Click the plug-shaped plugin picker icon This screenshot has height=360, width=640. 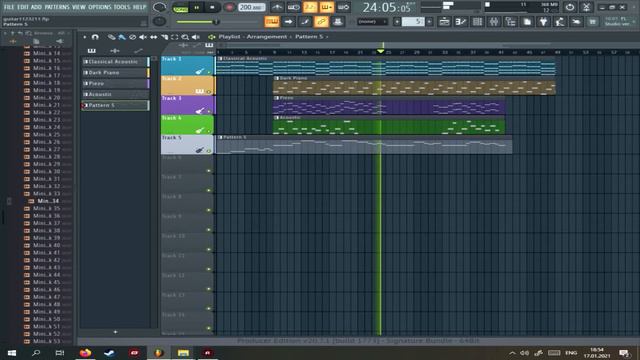(x=543, y=22)
